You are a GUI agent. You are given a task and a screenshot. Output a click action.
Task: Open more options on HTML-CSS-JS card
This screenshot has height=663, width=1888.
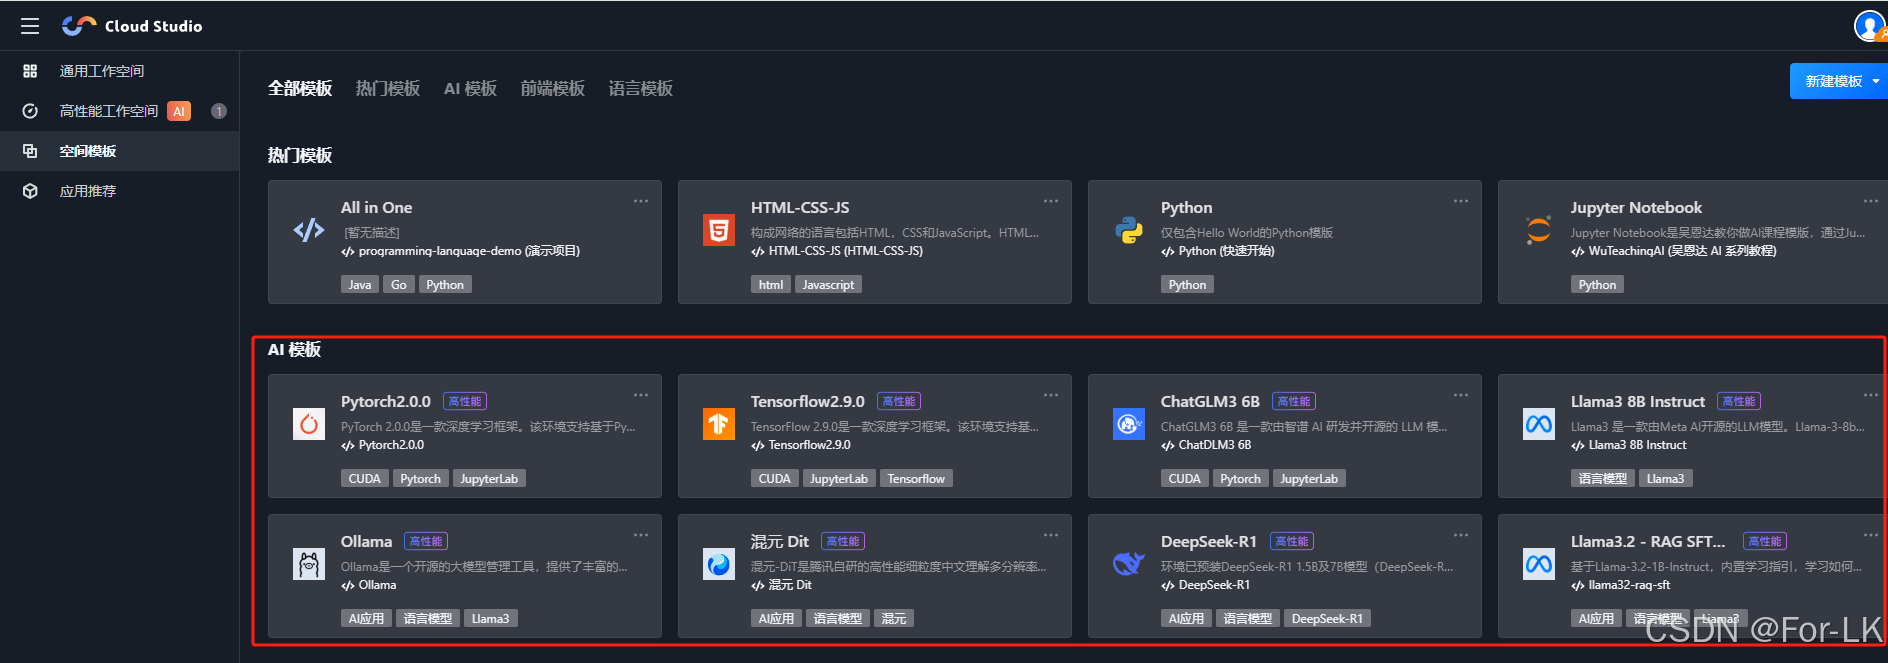pyautogui.click(x=1051, y=201)
